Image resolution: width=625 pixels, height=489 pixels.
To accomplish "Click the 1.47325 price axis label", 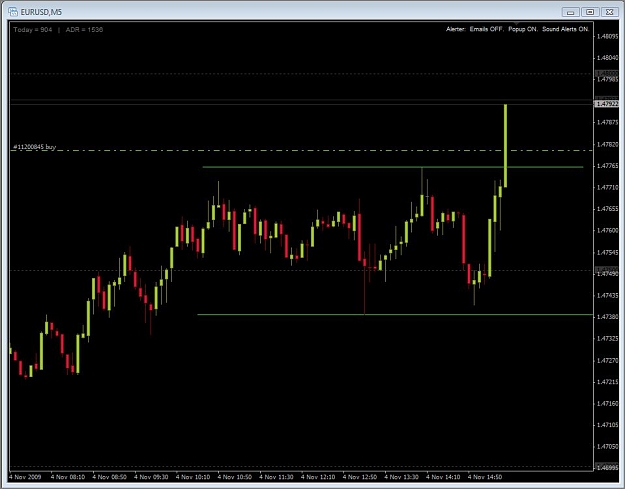I will click(607, 338).
